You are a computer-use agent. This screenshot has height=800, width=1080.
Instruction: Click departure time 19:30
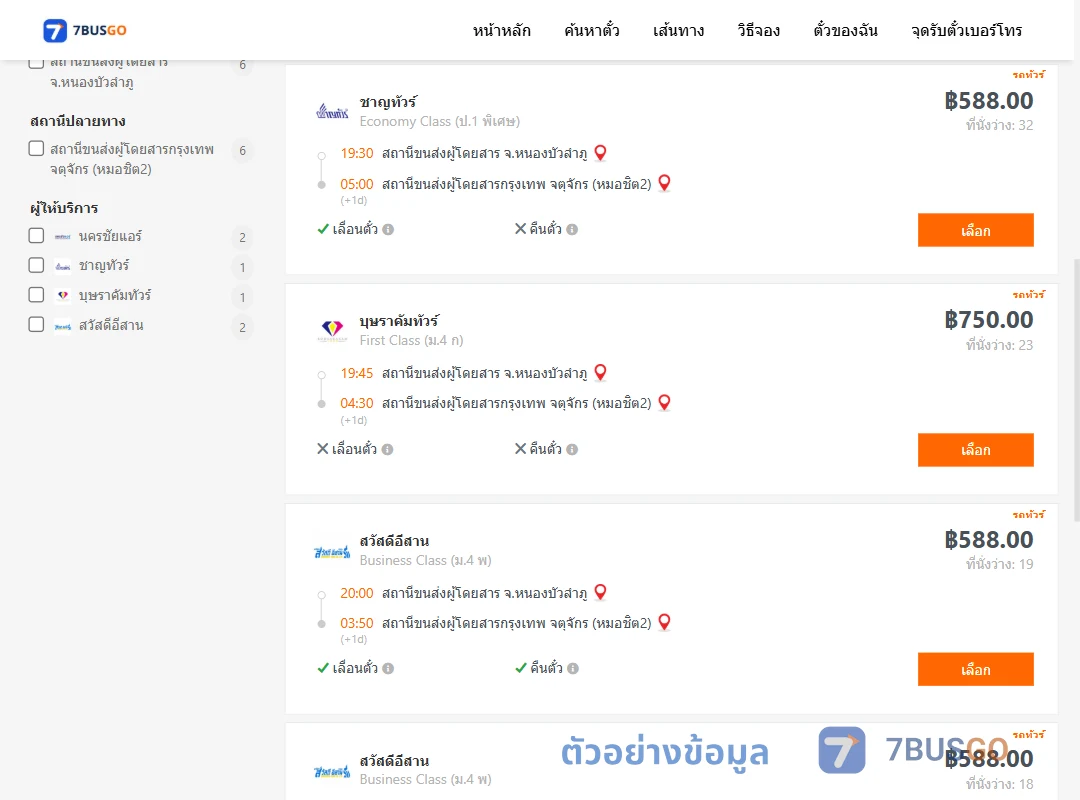coord(357,153)
